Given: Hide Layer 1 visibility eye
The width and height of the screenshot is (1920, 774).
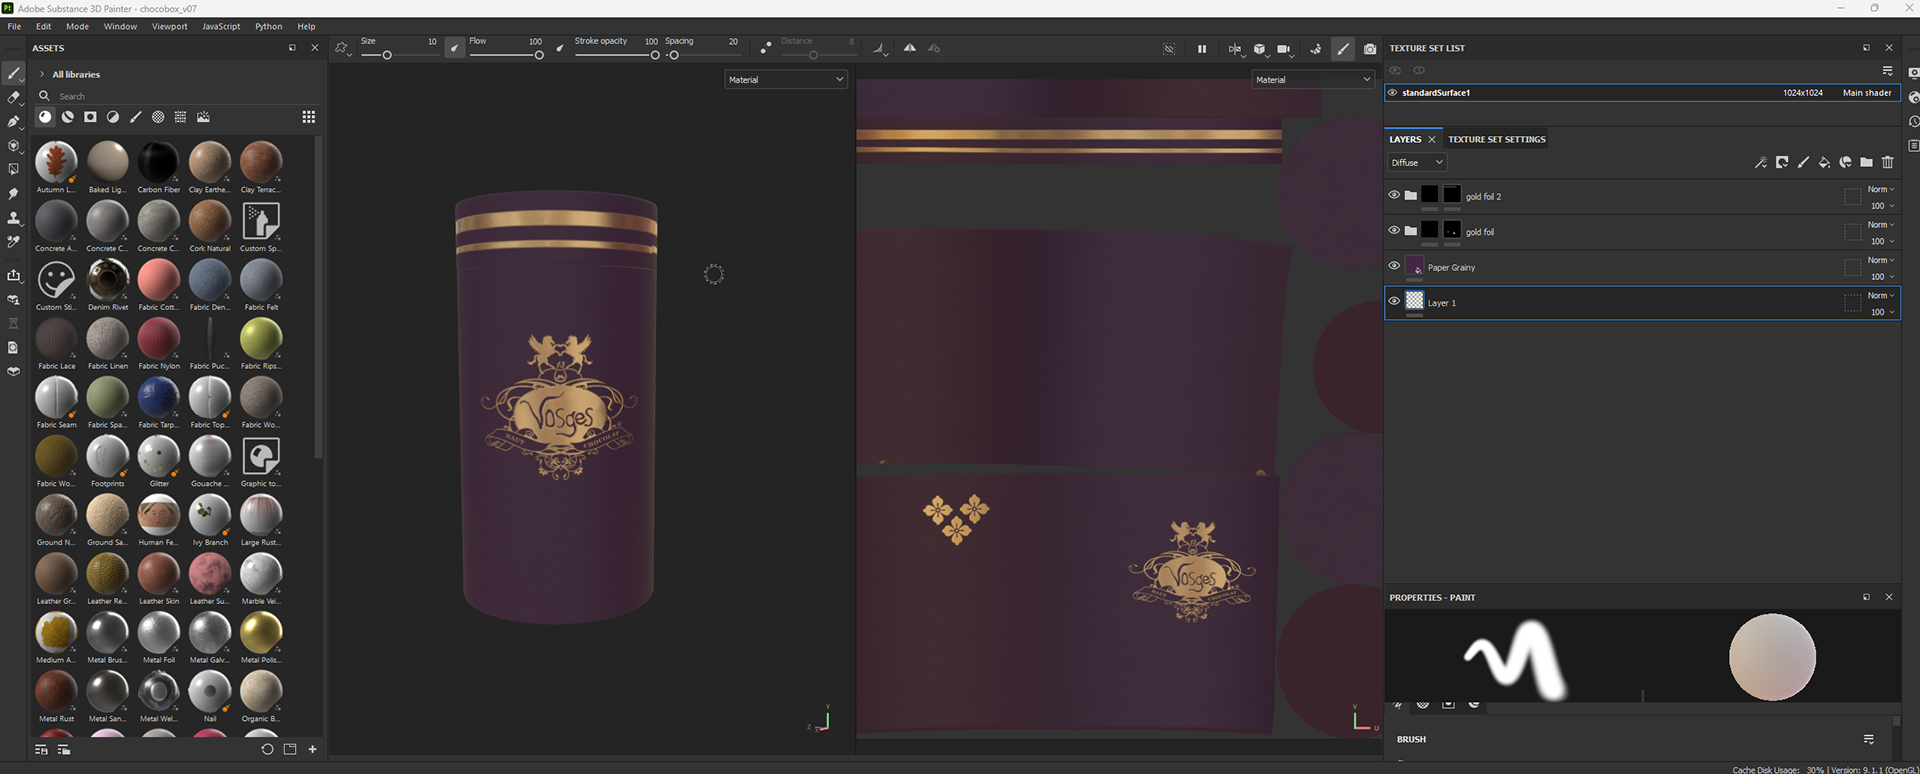Looking at the screenshot, I should tap(1394, 301).
